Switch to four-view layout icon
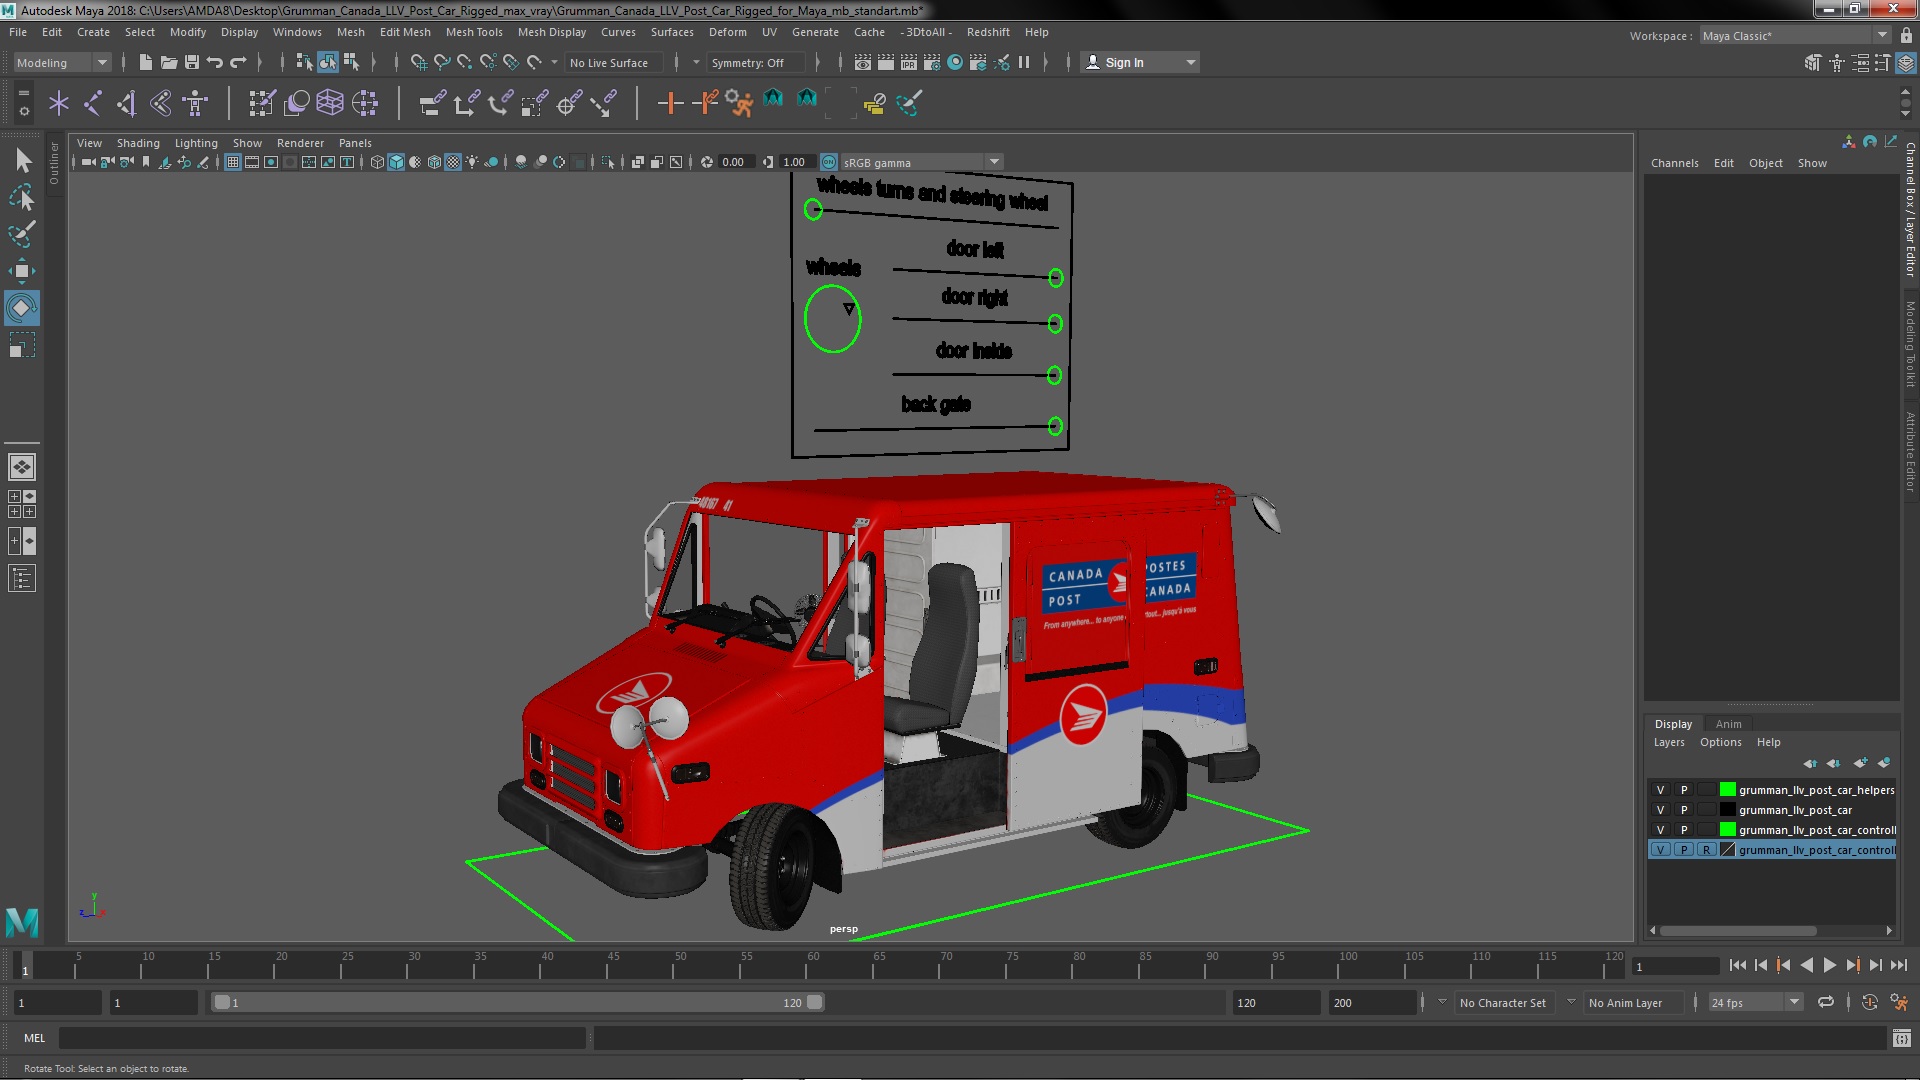1920x1080 pixels. [x=22, y=504]
